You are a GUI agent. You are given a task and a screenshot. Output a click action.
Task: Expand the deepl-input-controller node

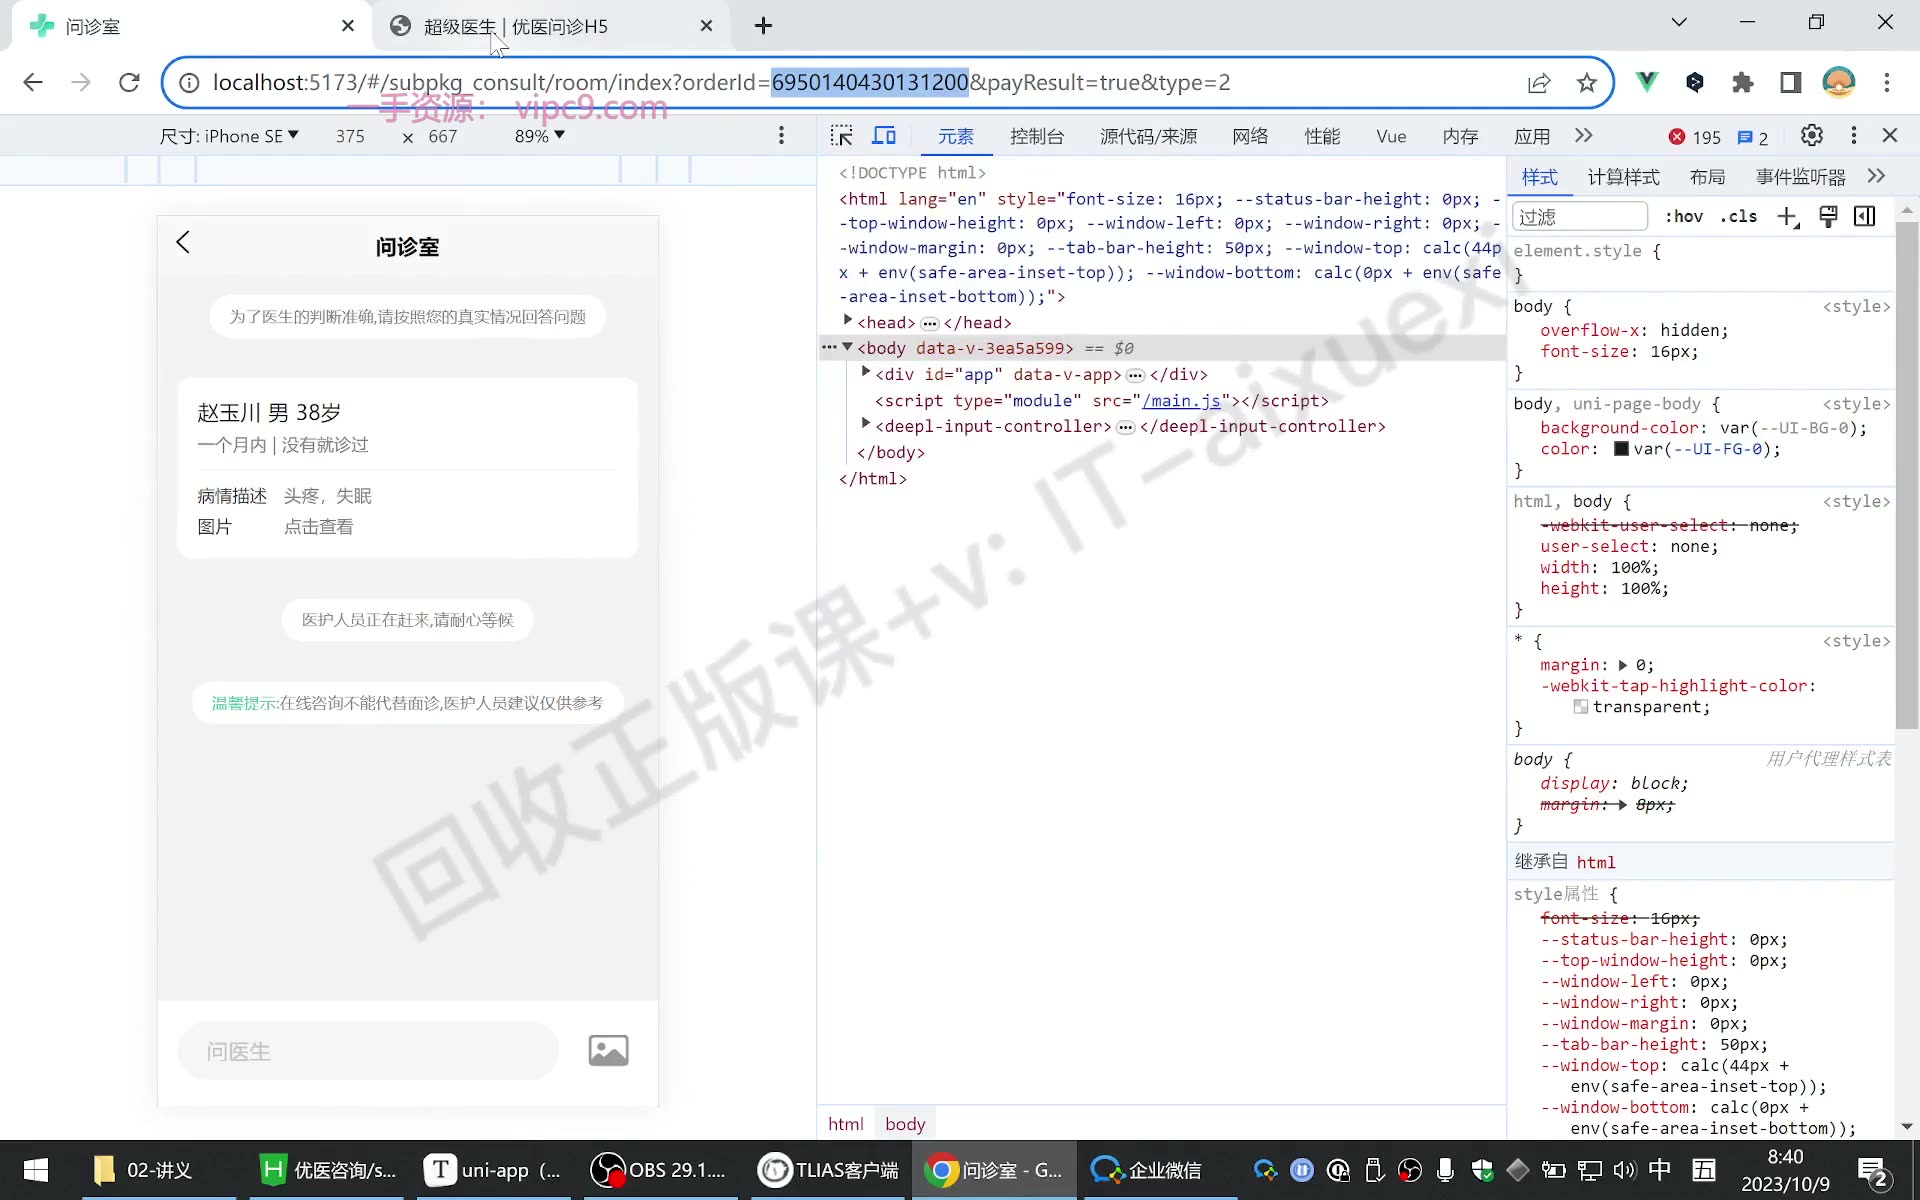click(x=866, y=425)
